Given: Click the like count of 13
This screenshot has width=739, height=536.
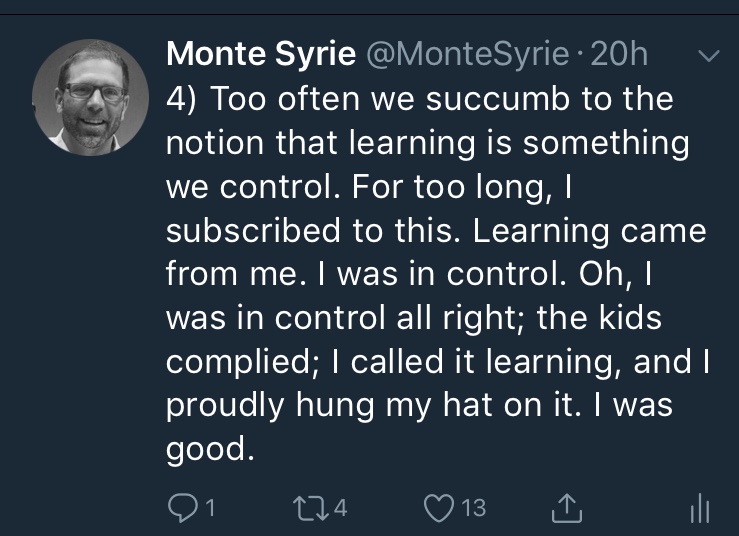Looking at the screenshot, I should (475, 508).
